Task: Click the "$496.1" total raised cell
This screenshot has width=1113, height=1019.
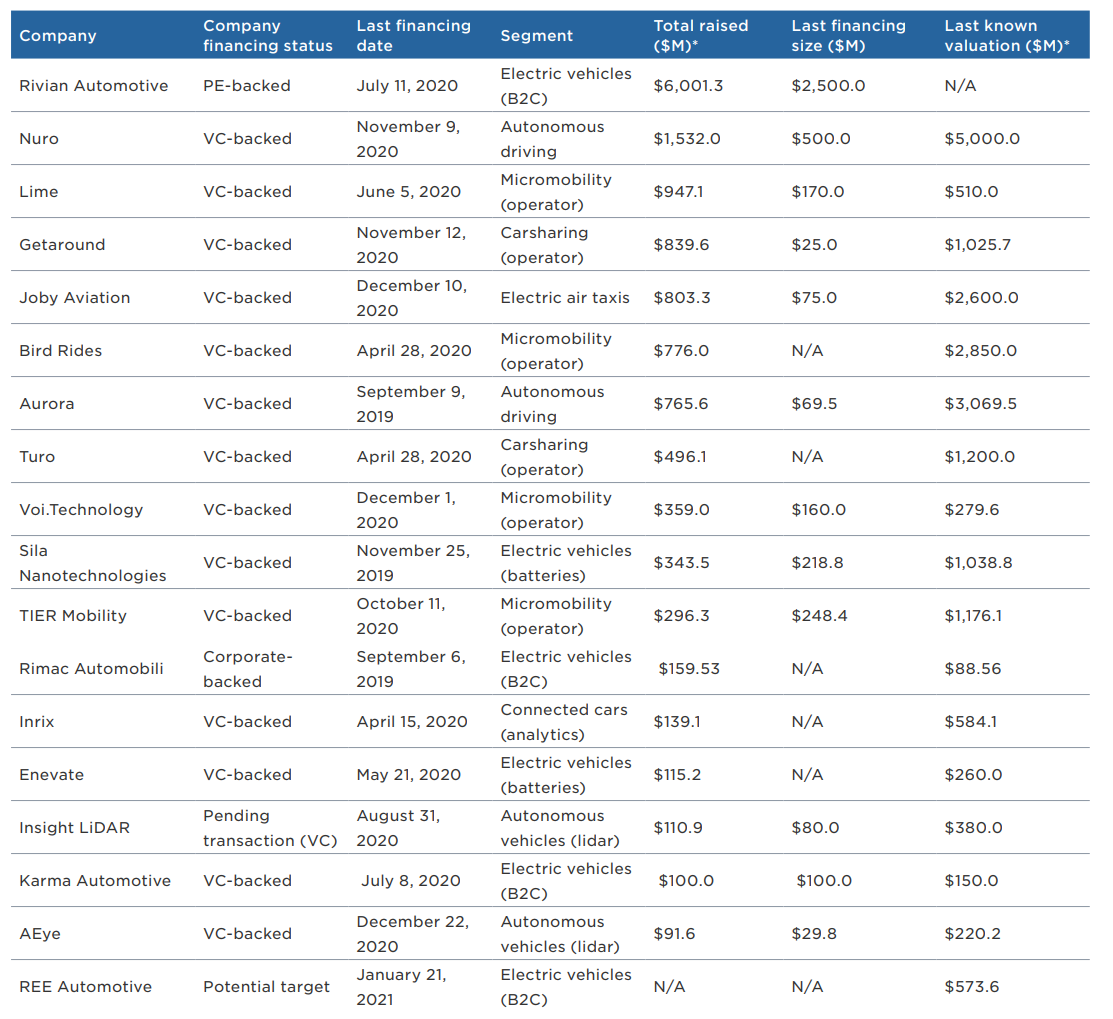Action: pyautogui.click(x=680, y=456)
